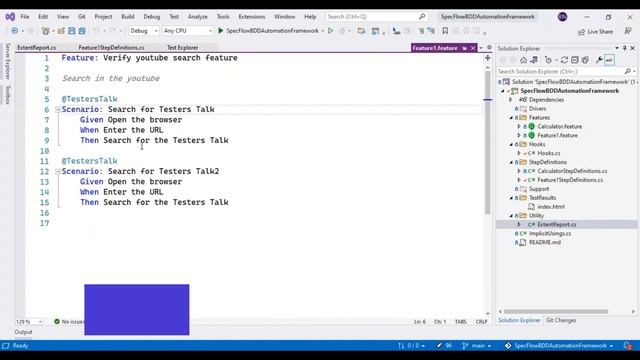The height and width of the screenshot is (360, 640).
Task: Open the File menu
Action: point(25,17)
